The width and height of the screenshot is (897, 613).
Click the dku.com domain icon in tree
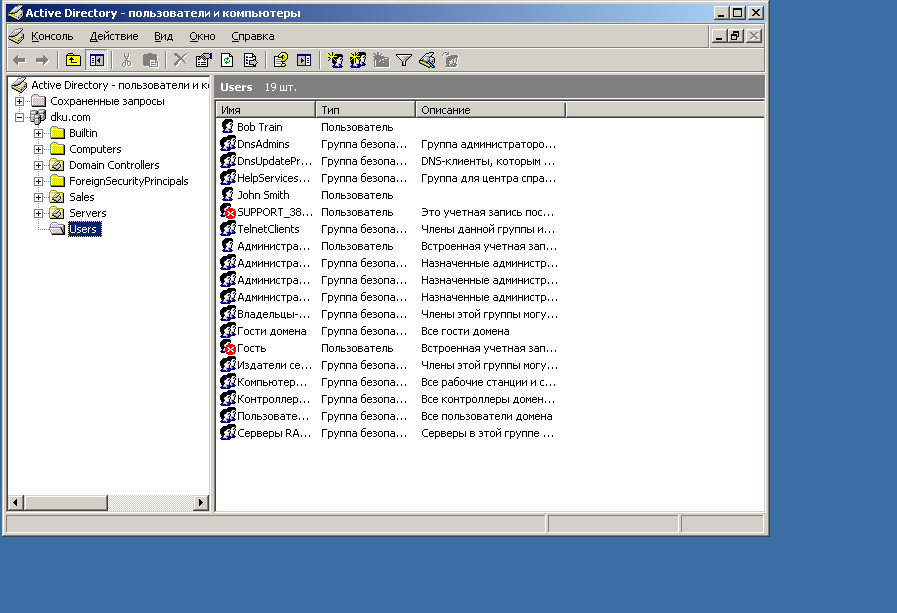tap(38, 117)
